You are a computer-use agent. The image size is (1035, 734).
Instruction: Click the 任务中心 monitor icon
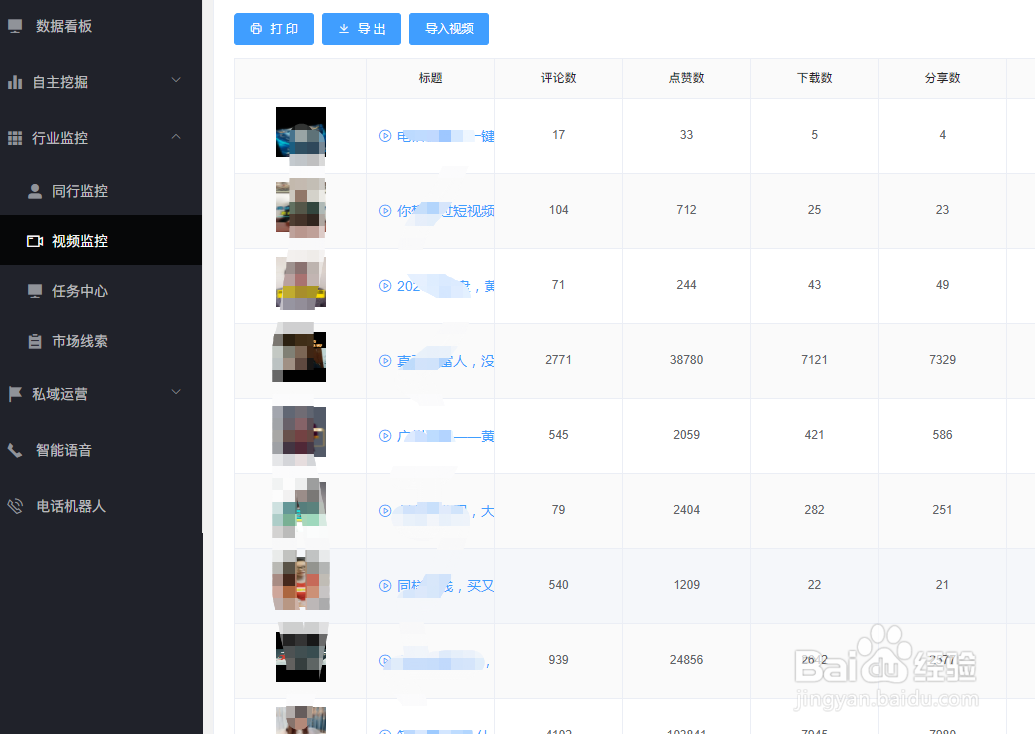pyautogui.click(x=35, y=291)
